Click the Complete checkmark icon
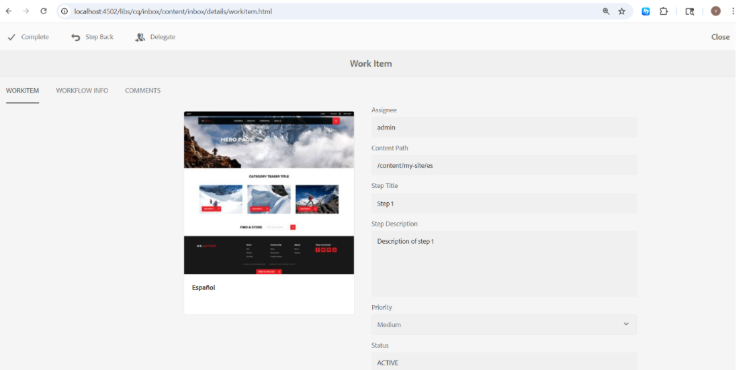 coord(11,37)
